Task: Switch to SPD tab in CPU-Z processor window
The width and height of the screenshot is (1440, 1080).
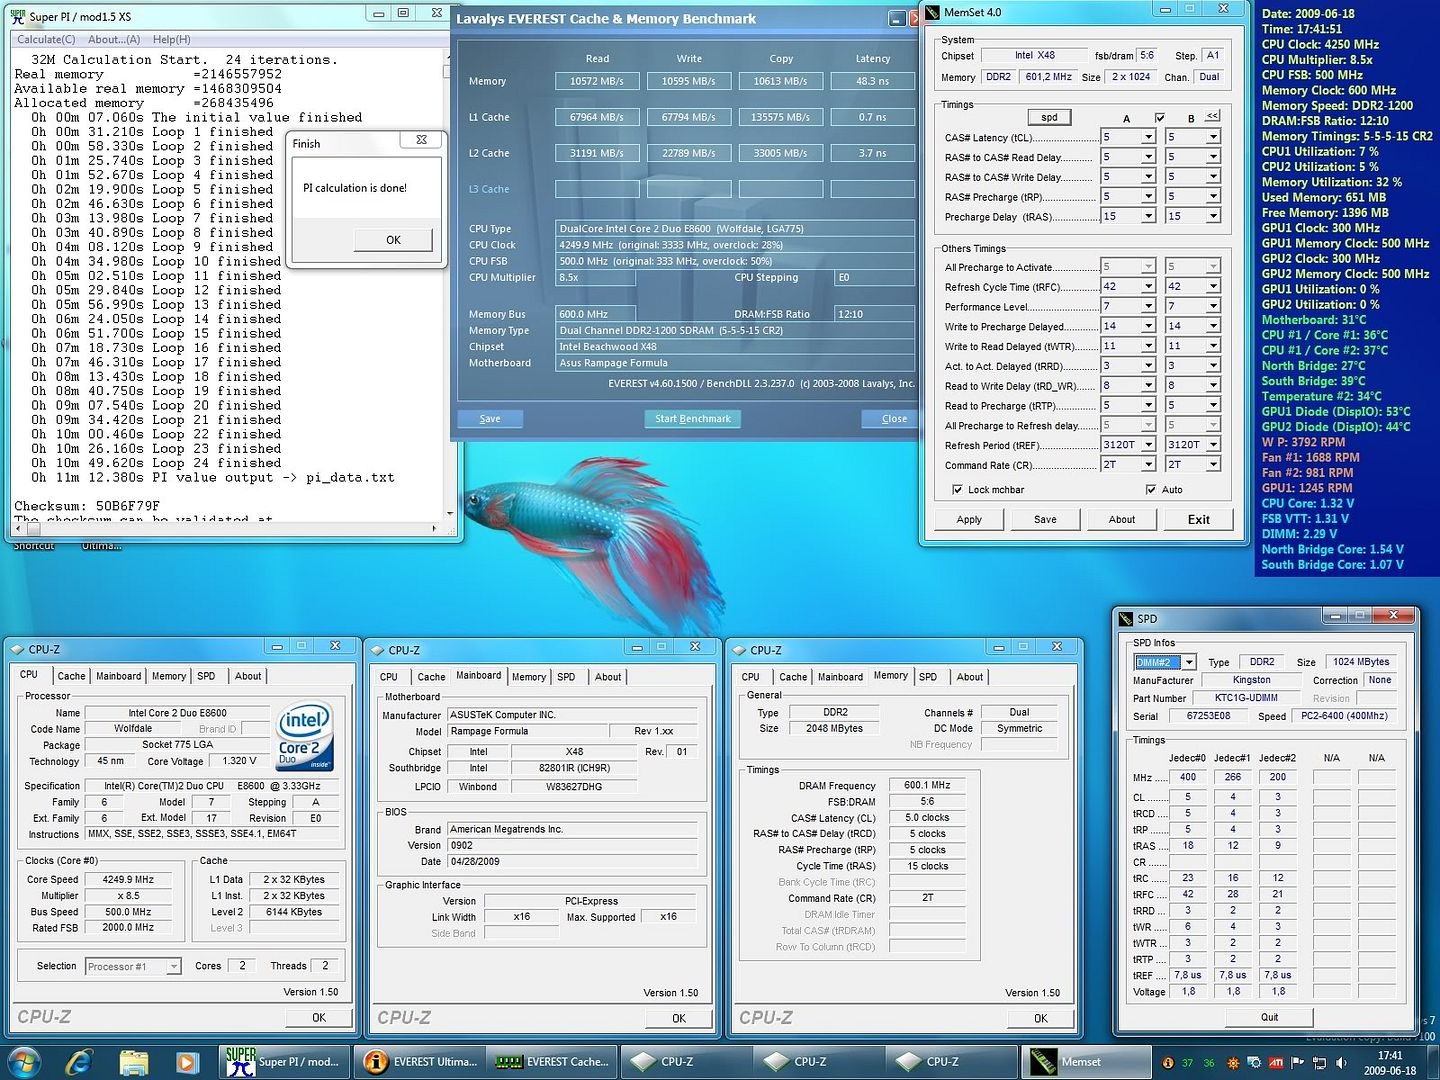Action: coord(206,676)
